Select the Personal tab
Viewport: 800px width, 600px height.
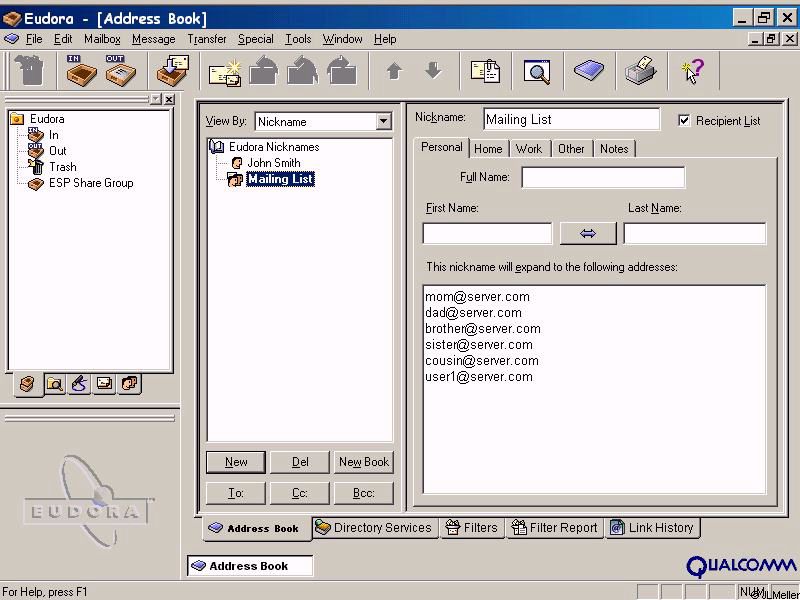[x=441, y=147]
